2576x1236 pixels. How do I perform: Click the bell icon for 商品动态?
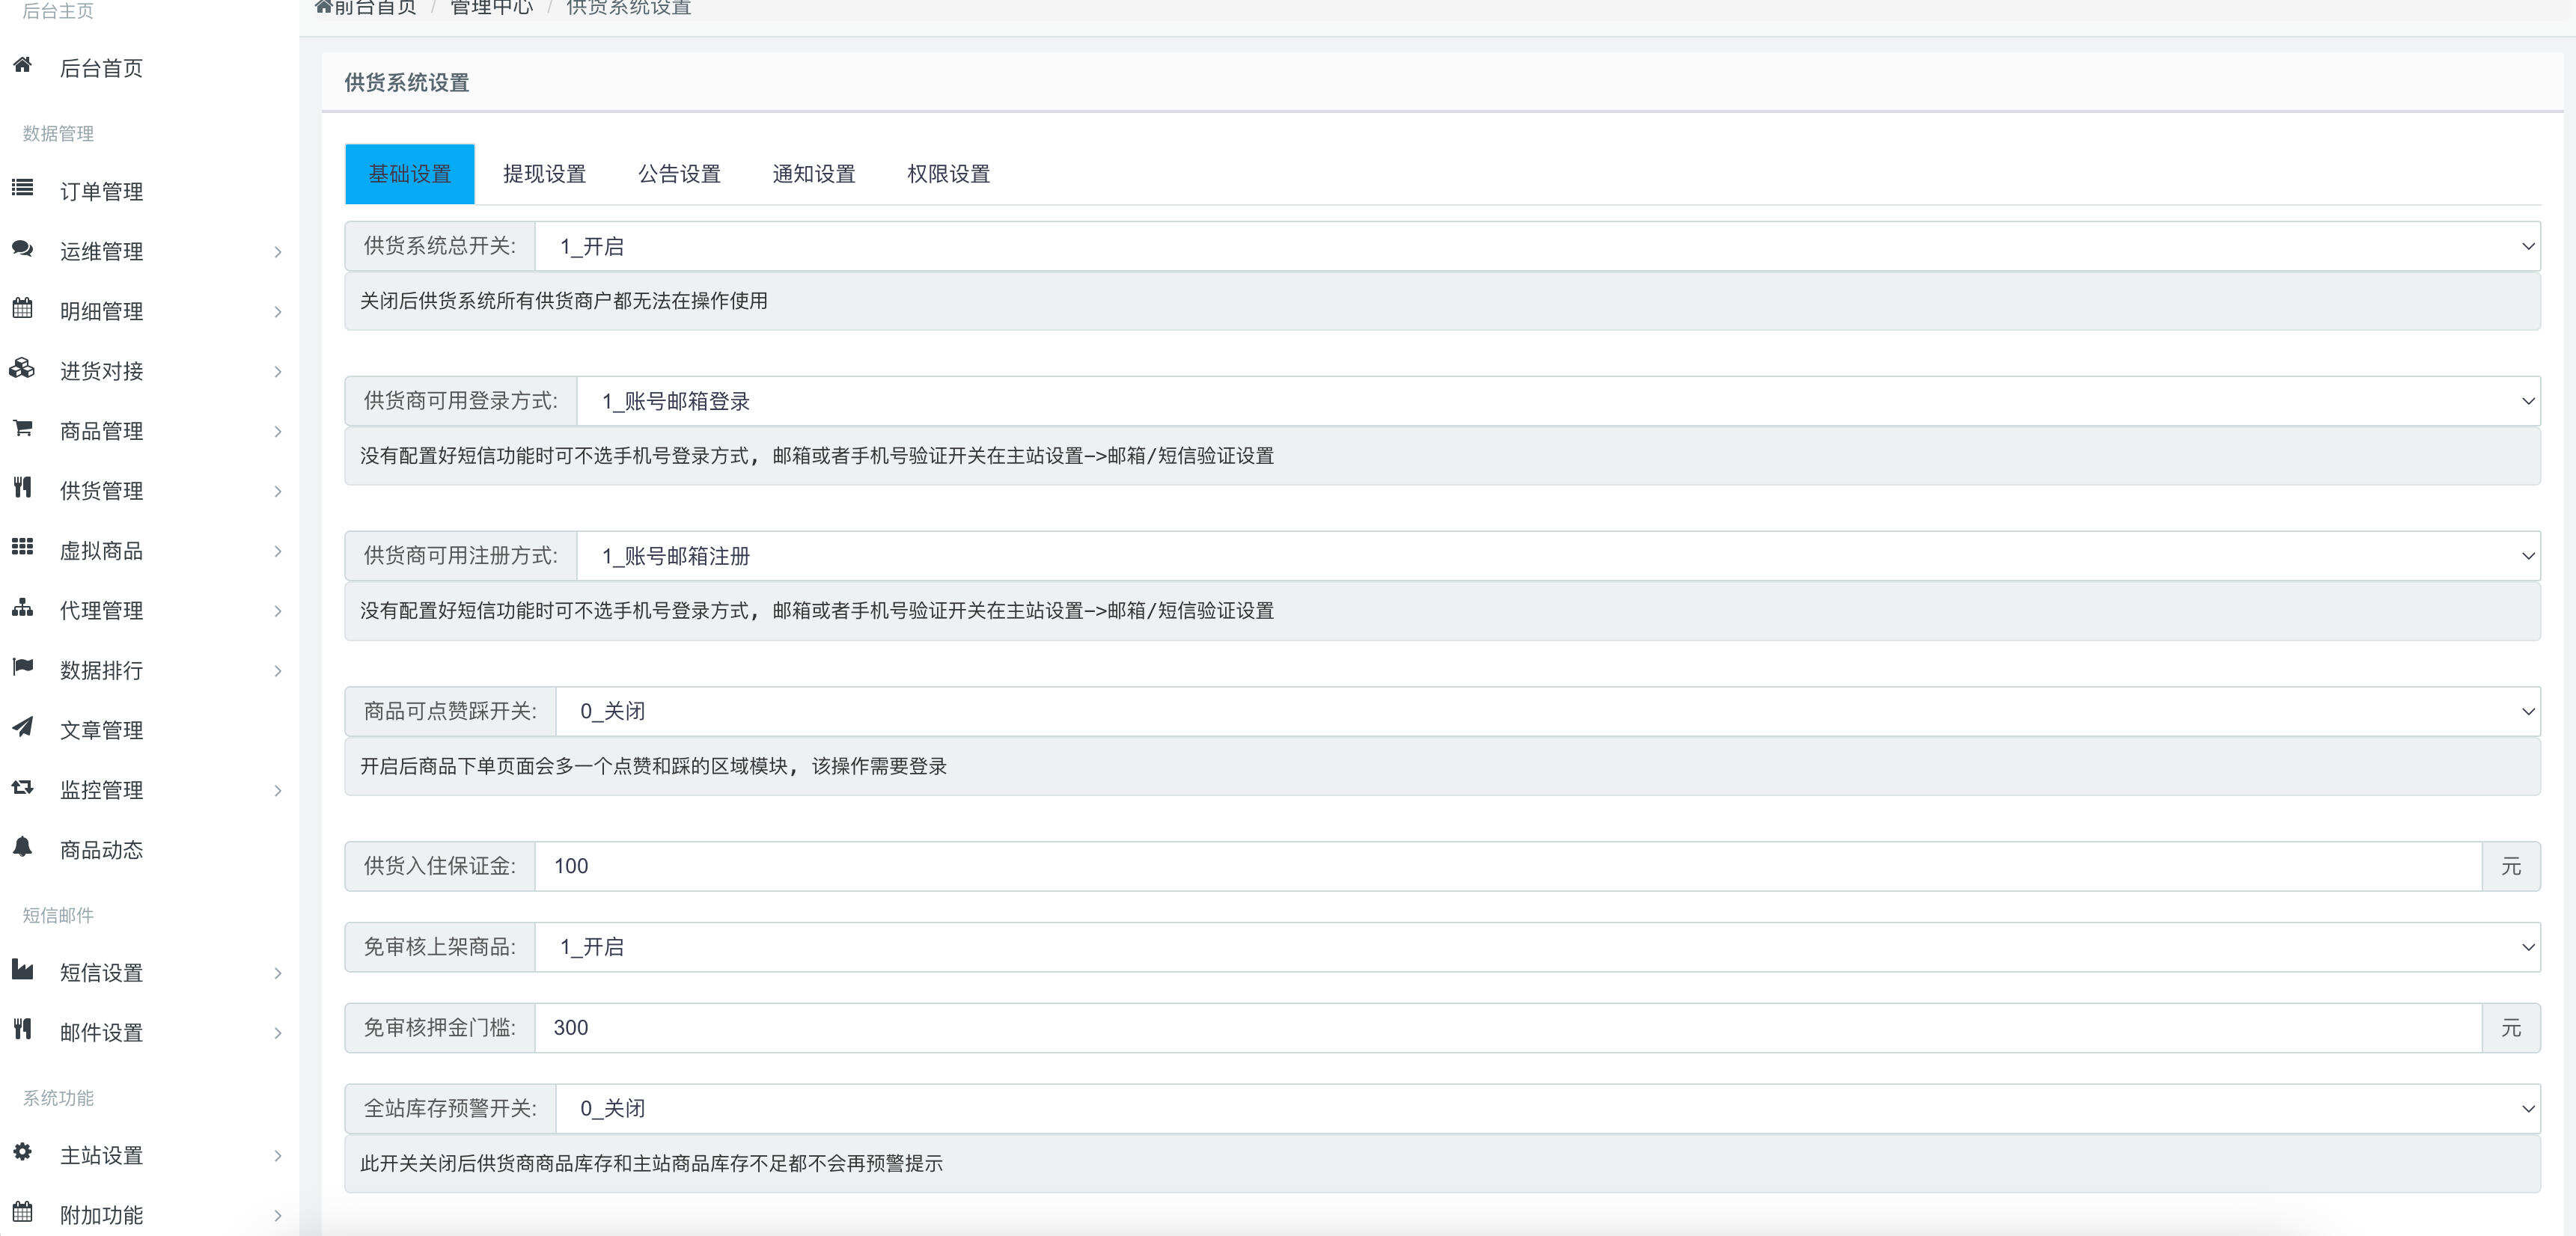click(x=22, y=847)
